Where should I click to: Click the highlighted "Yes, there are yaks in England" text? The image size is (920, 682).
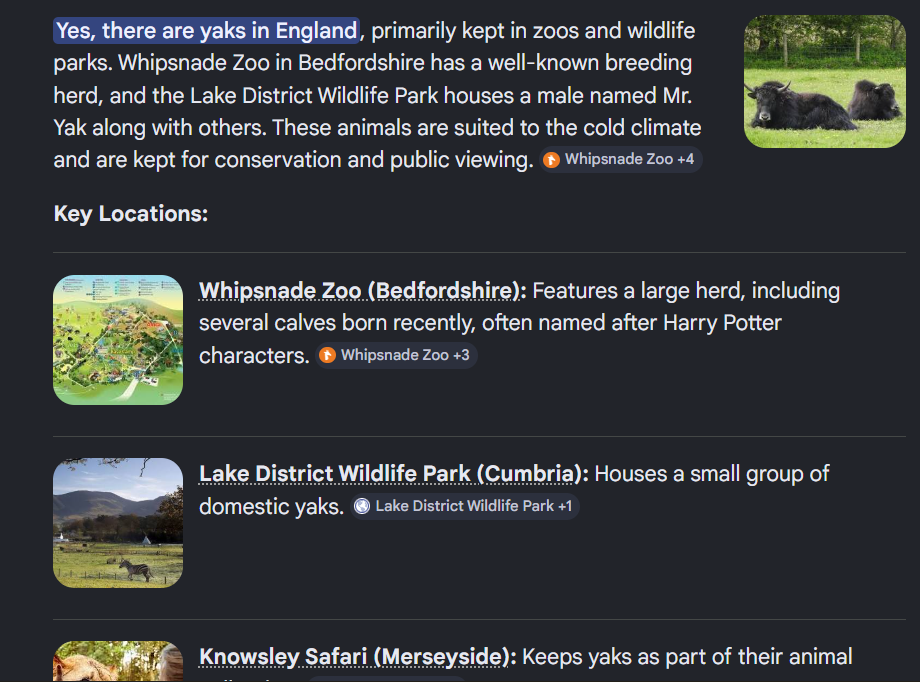206,31
